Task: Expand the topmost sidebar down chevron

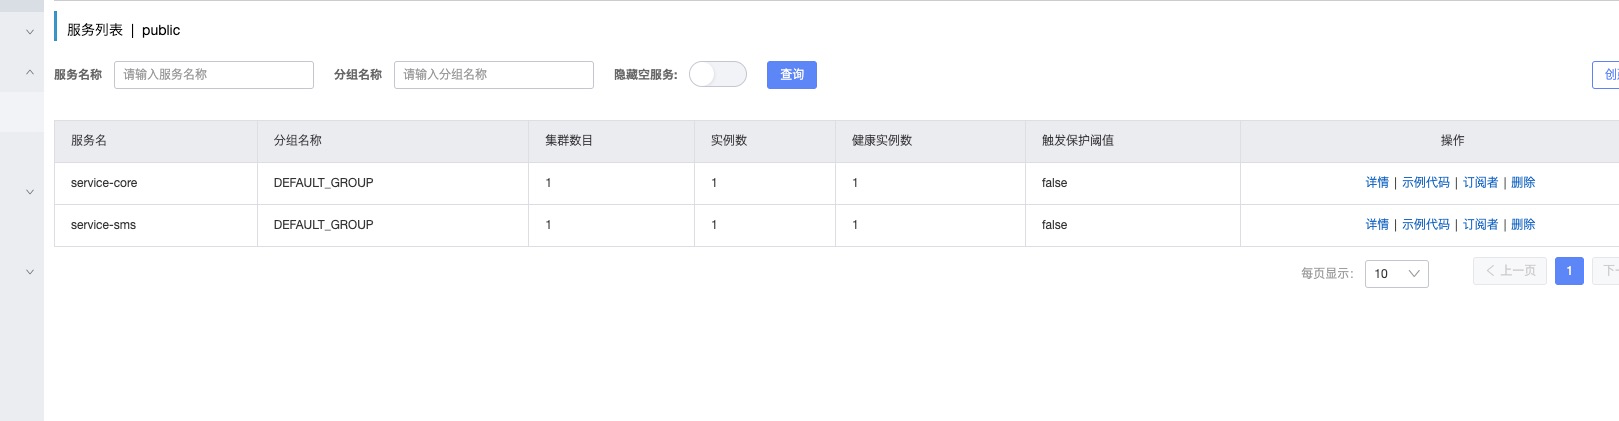Action: 30,32
